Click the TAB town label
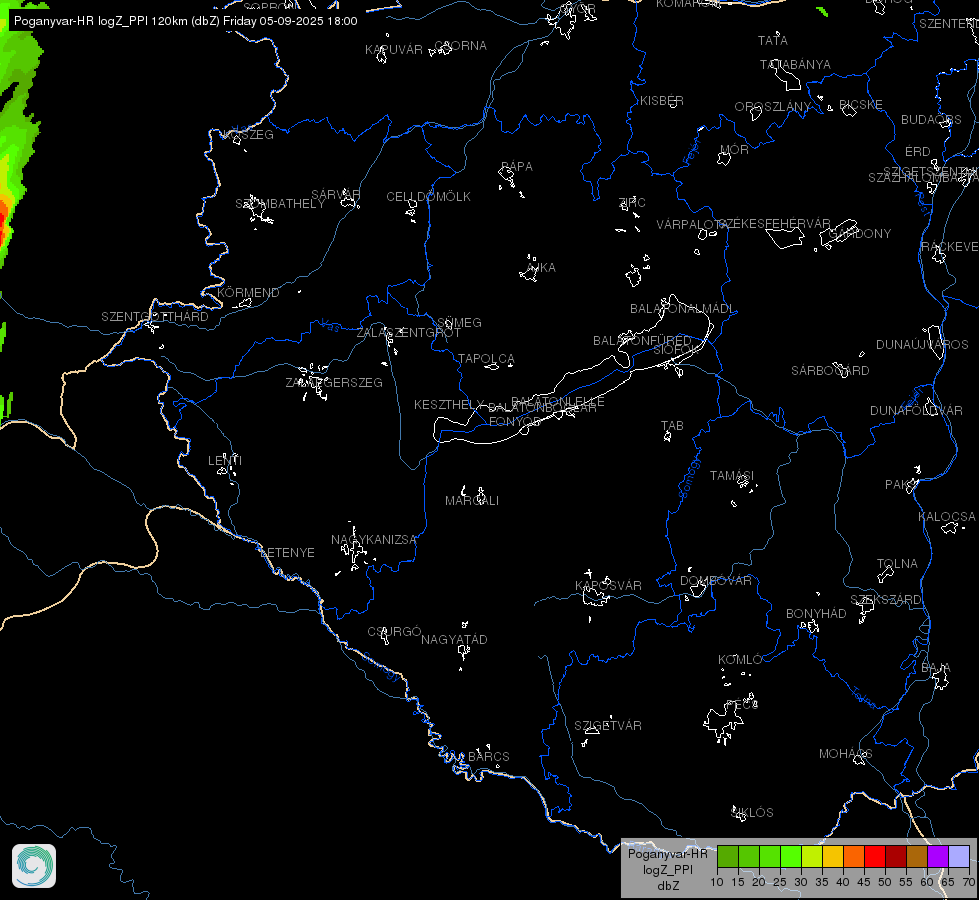The height and width of the screenshot is (900, 979). tap(672, 426)
